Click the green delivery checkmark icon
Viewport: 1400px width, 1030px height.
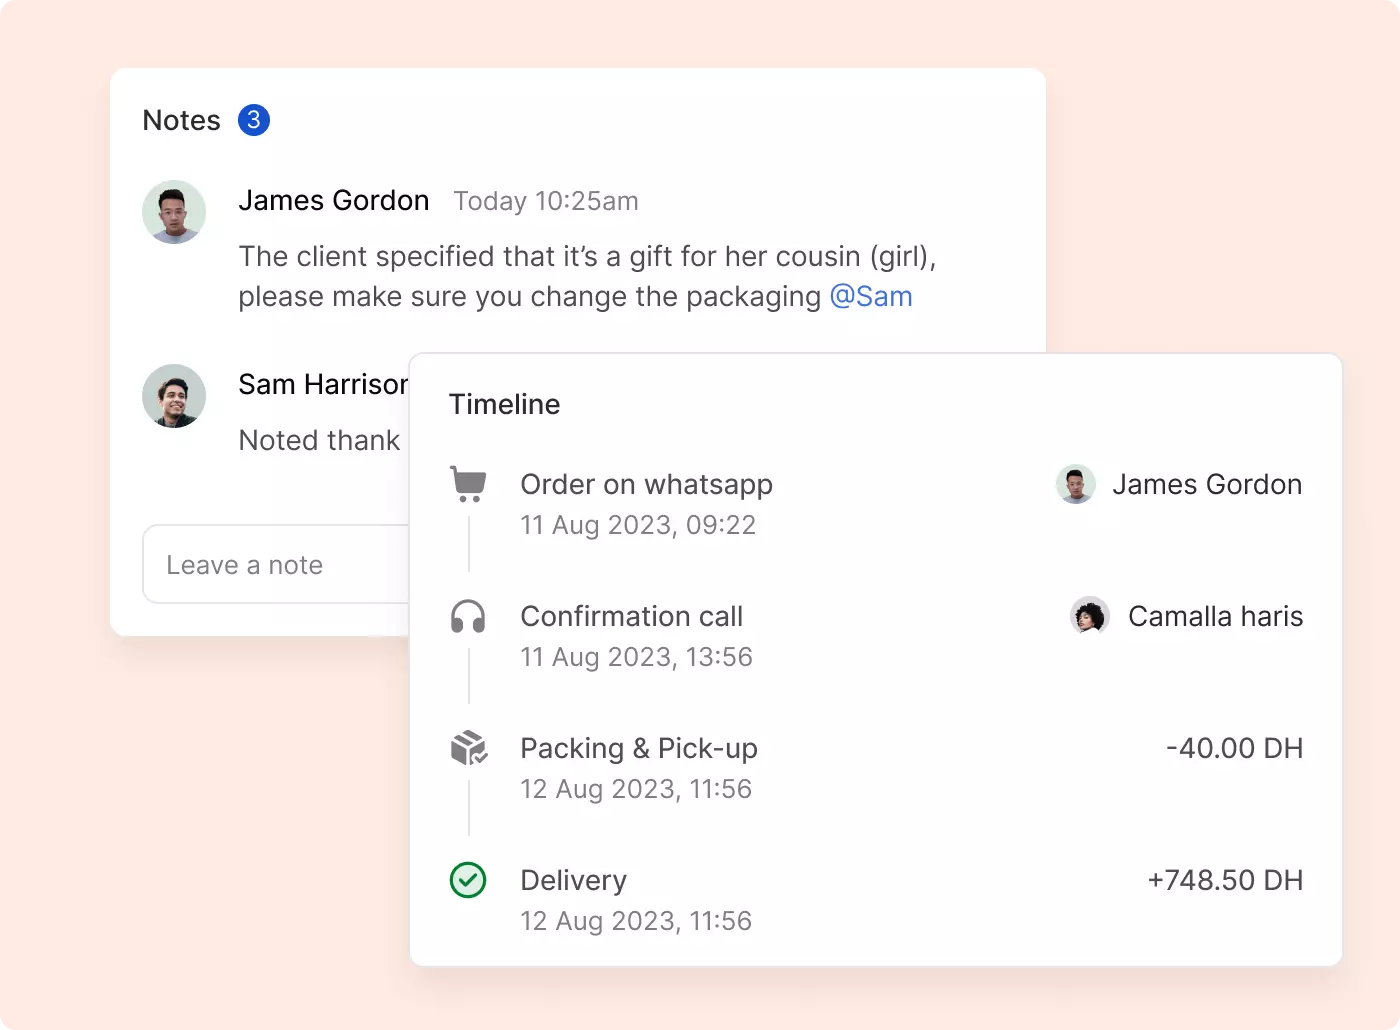(x=468, y=880)
